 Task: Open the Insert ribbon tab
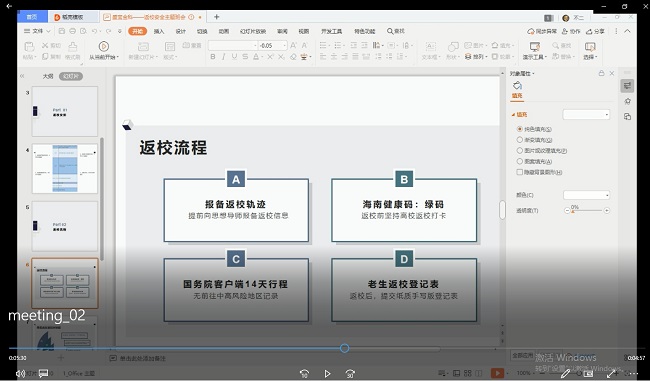[159, 32]
